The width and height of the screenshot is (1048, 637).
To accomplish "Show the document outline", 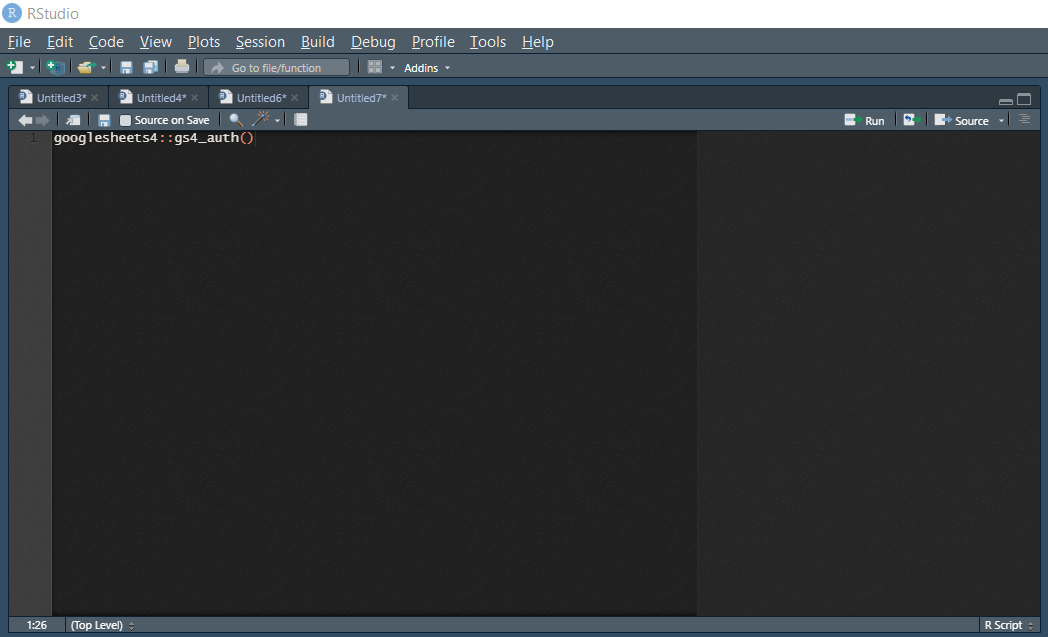I will tap(1024, 120).
